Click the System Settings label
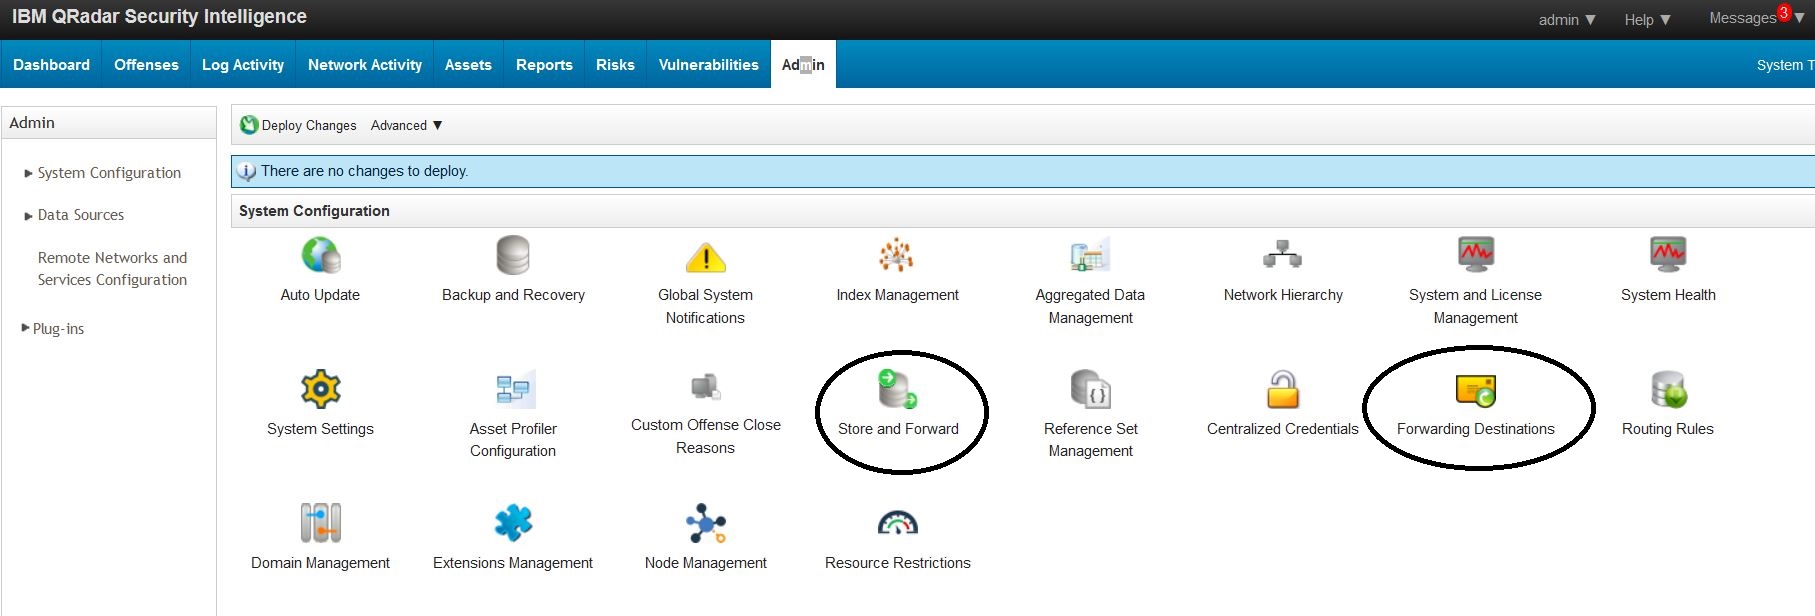 (x=321, y=429)
